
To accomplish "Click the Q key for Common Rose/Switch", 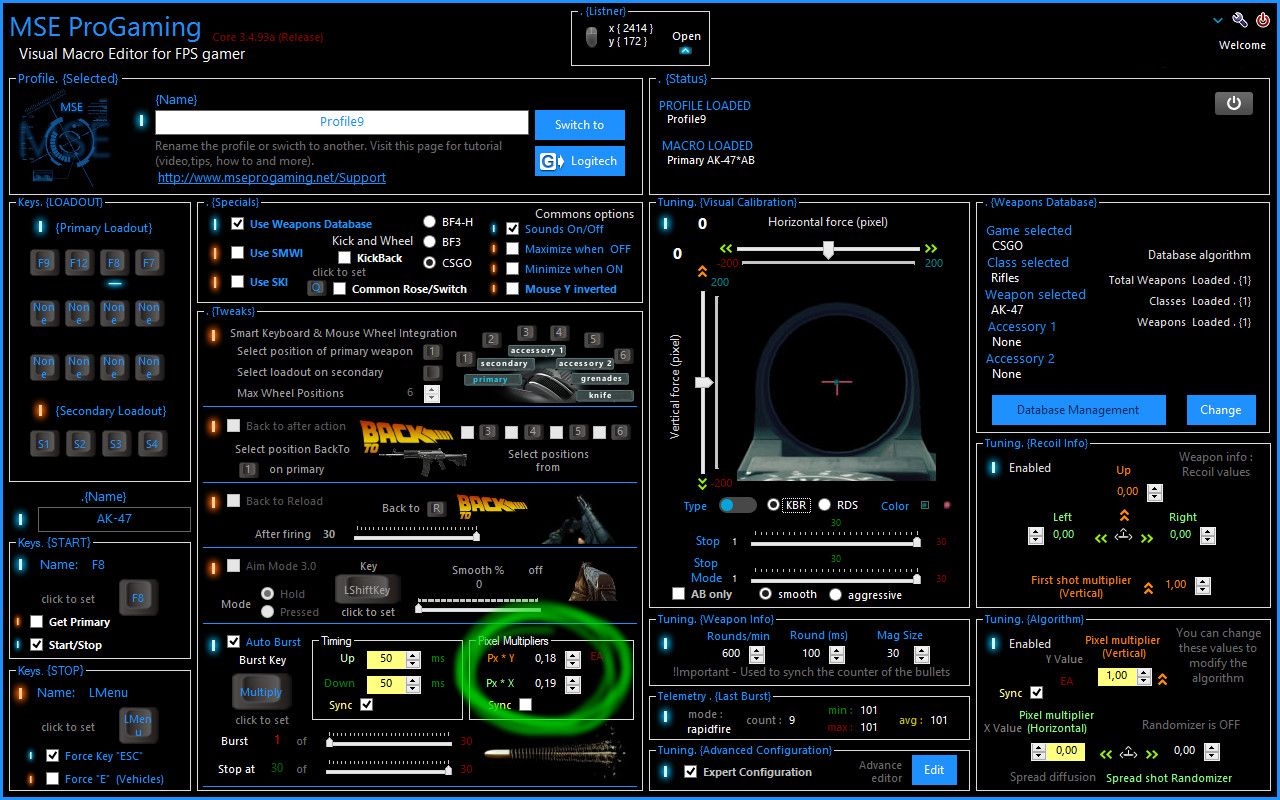I will (316, 288).
